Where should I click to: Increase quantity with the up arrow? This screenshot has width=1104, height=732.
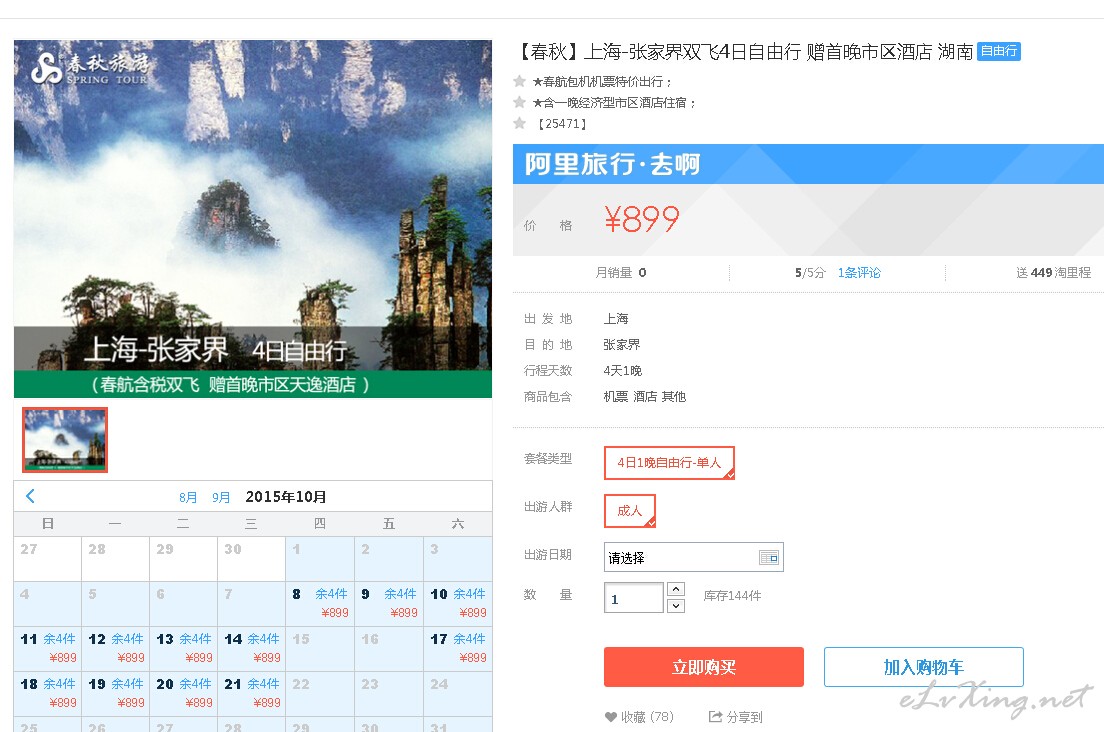(x=675, y=589)
